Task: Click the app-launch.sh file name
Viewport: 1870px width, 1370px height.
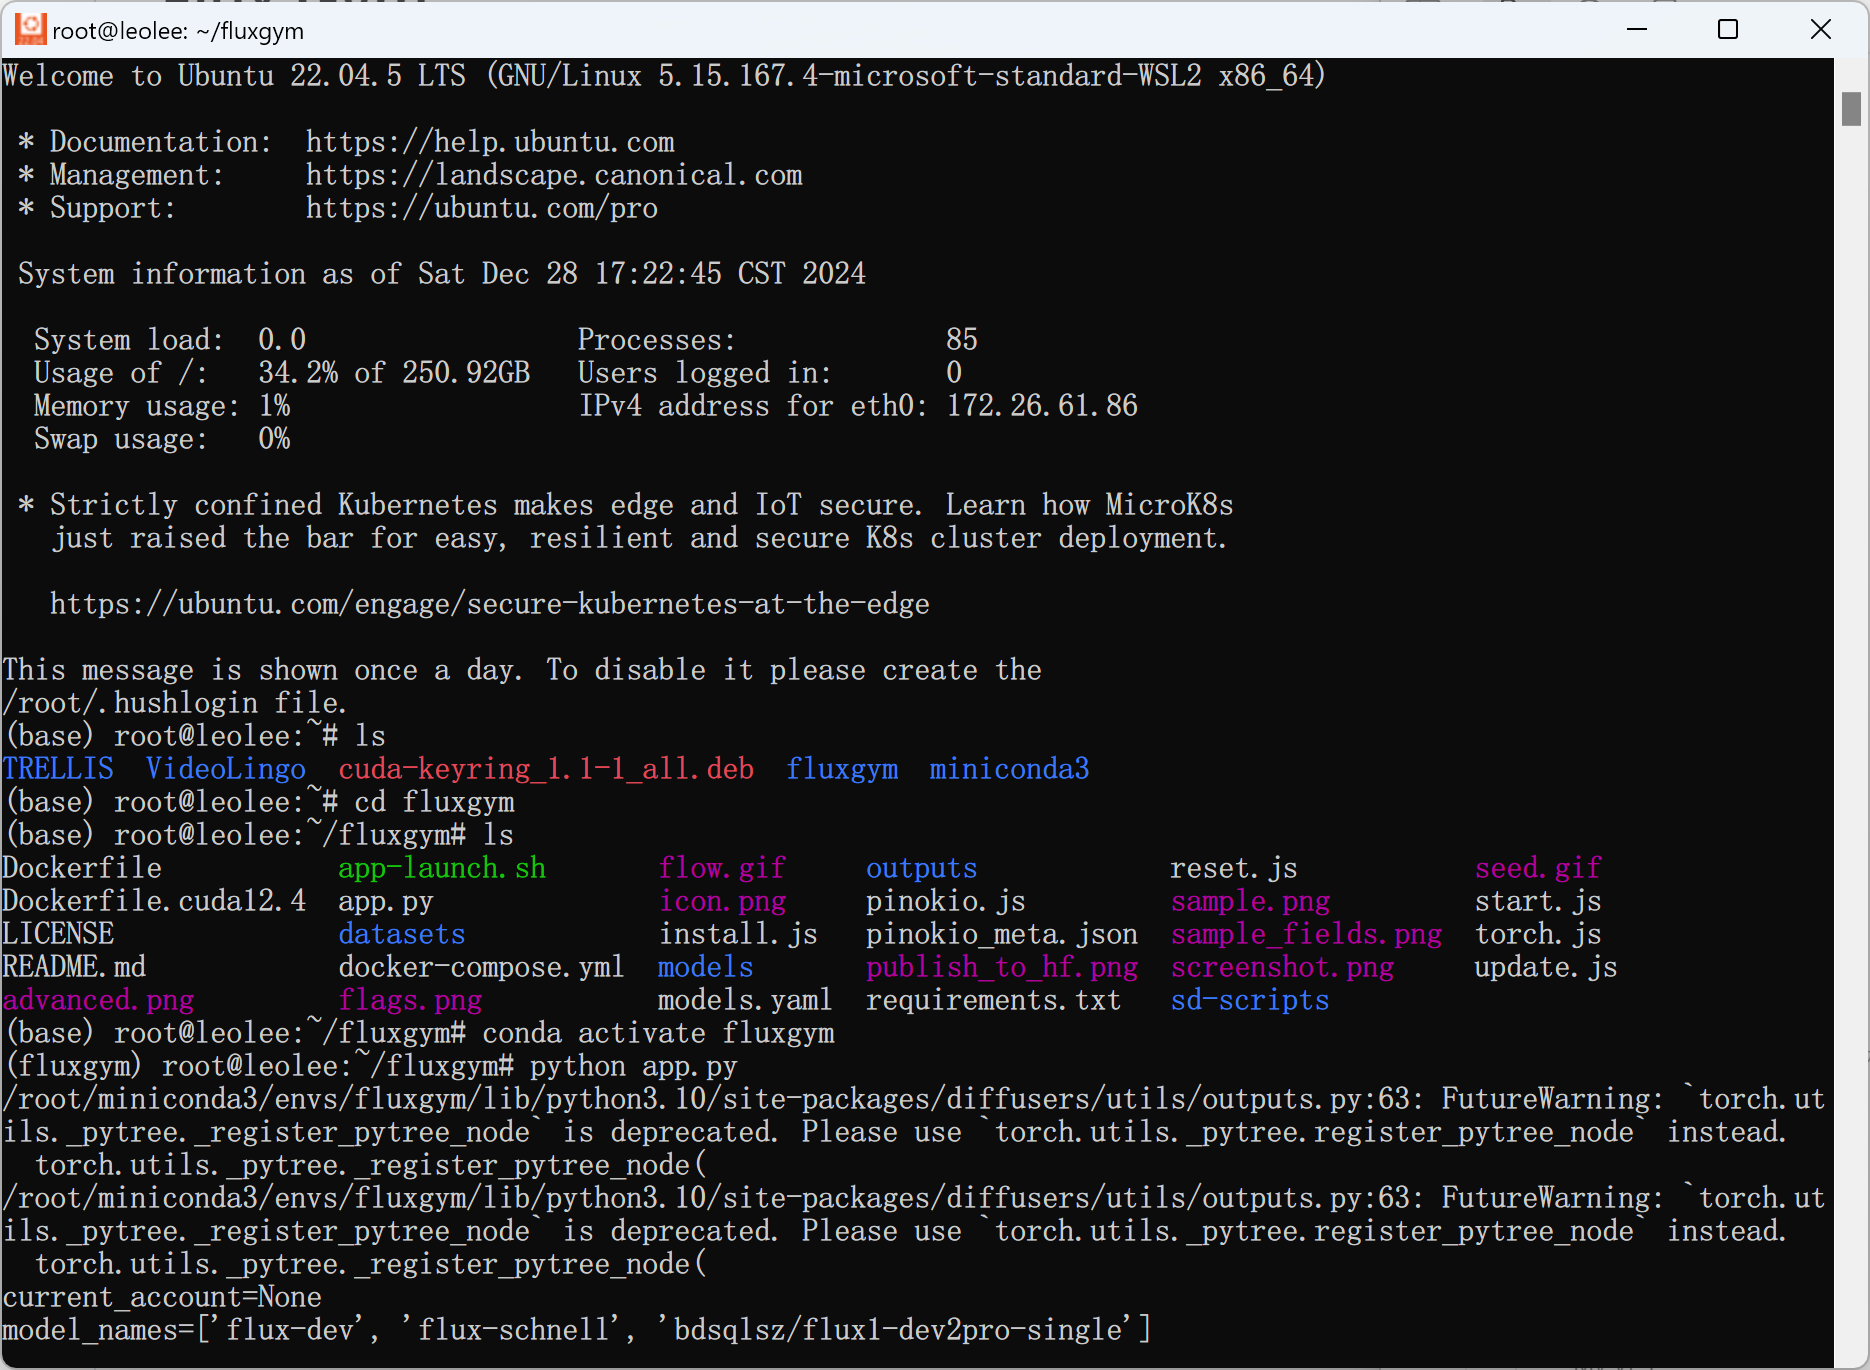Action: 442,868
